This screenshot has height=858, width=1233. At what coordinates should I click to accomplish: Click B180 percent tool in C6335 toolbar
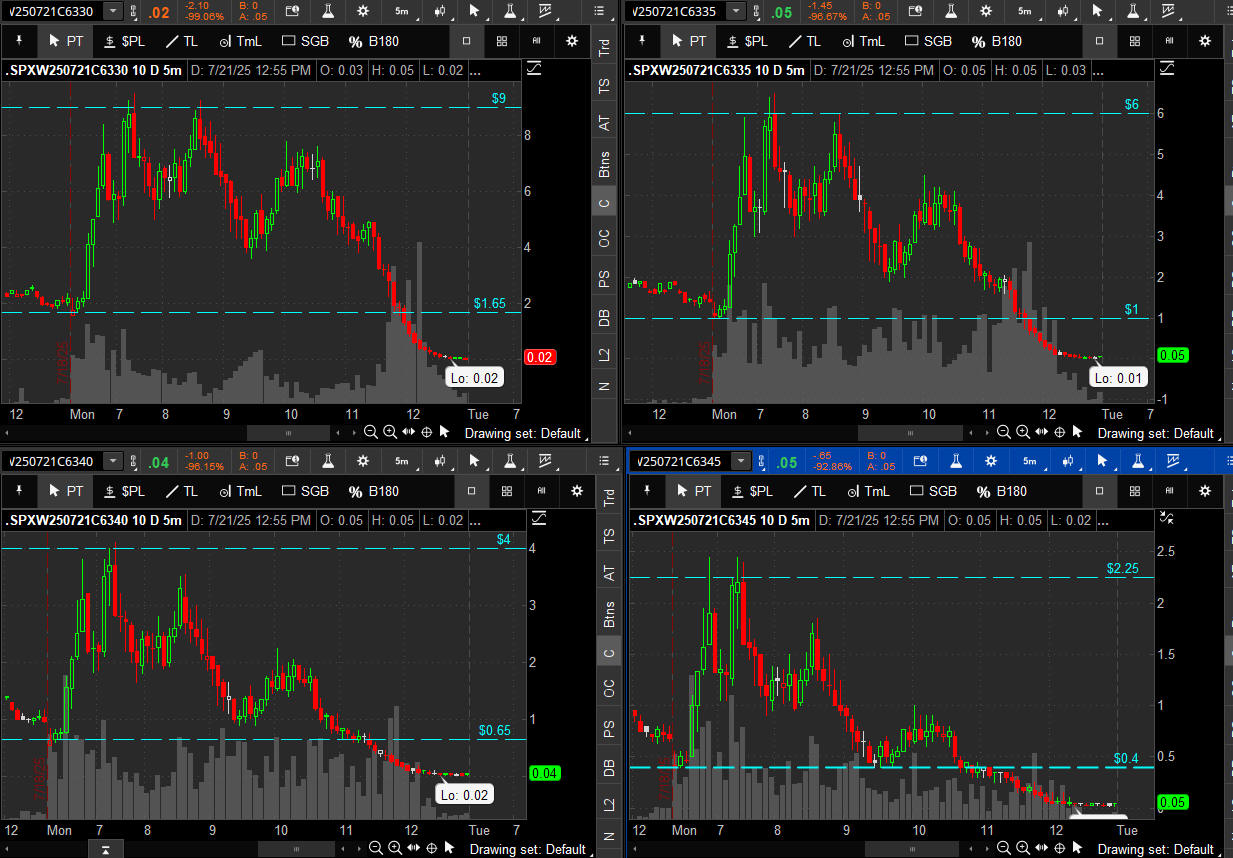point(996,41)
